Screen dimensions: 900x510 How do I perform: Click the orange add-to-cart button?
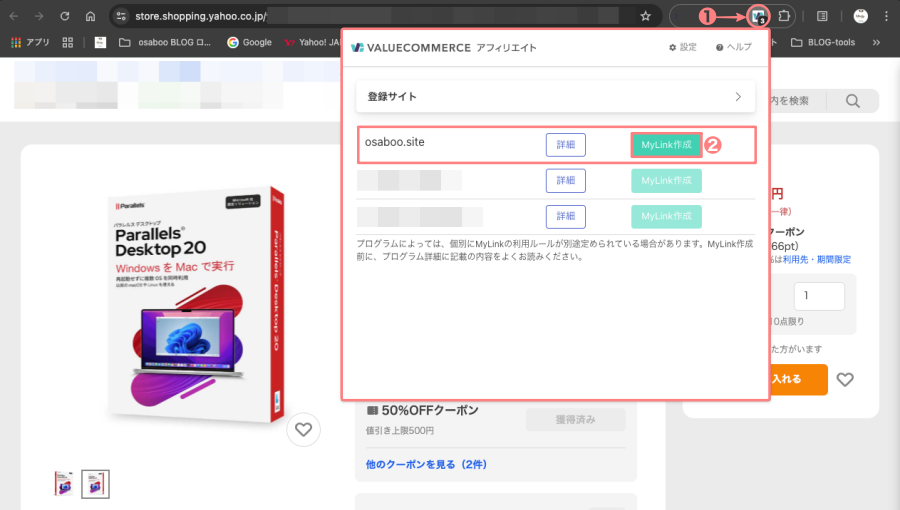tap(798, 379)
